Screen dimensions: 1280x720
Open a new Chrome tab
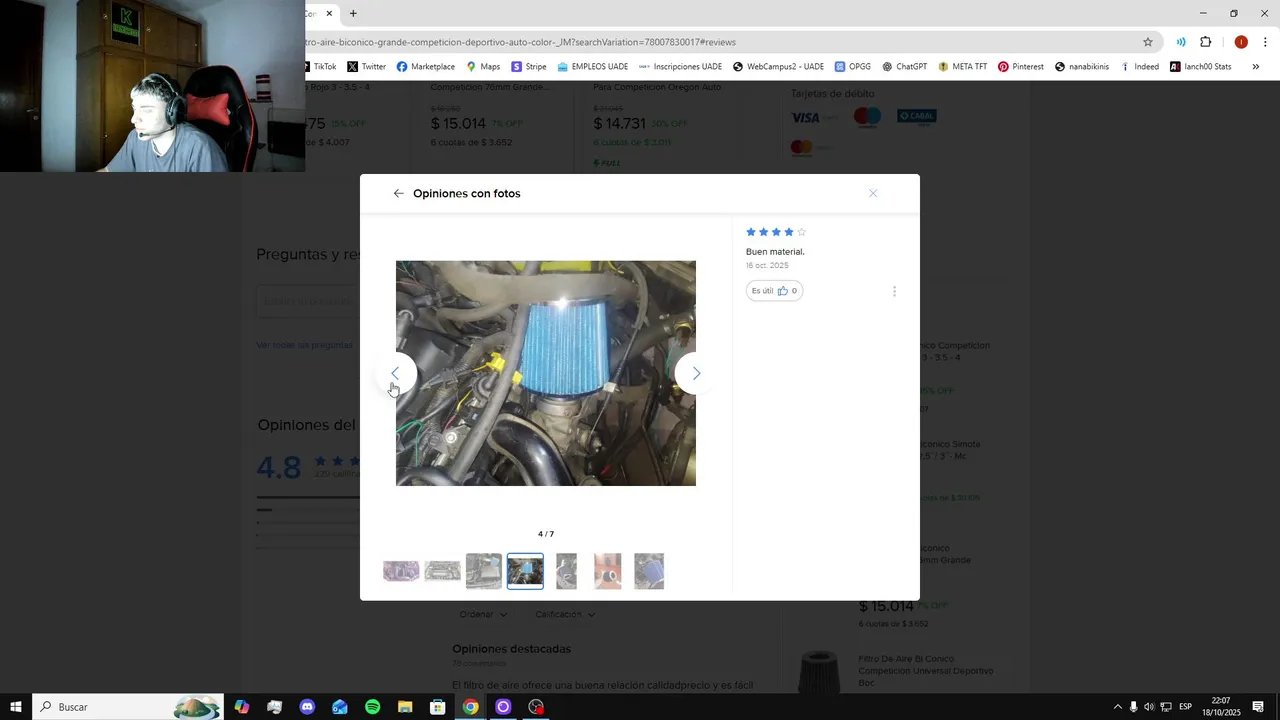353,13
